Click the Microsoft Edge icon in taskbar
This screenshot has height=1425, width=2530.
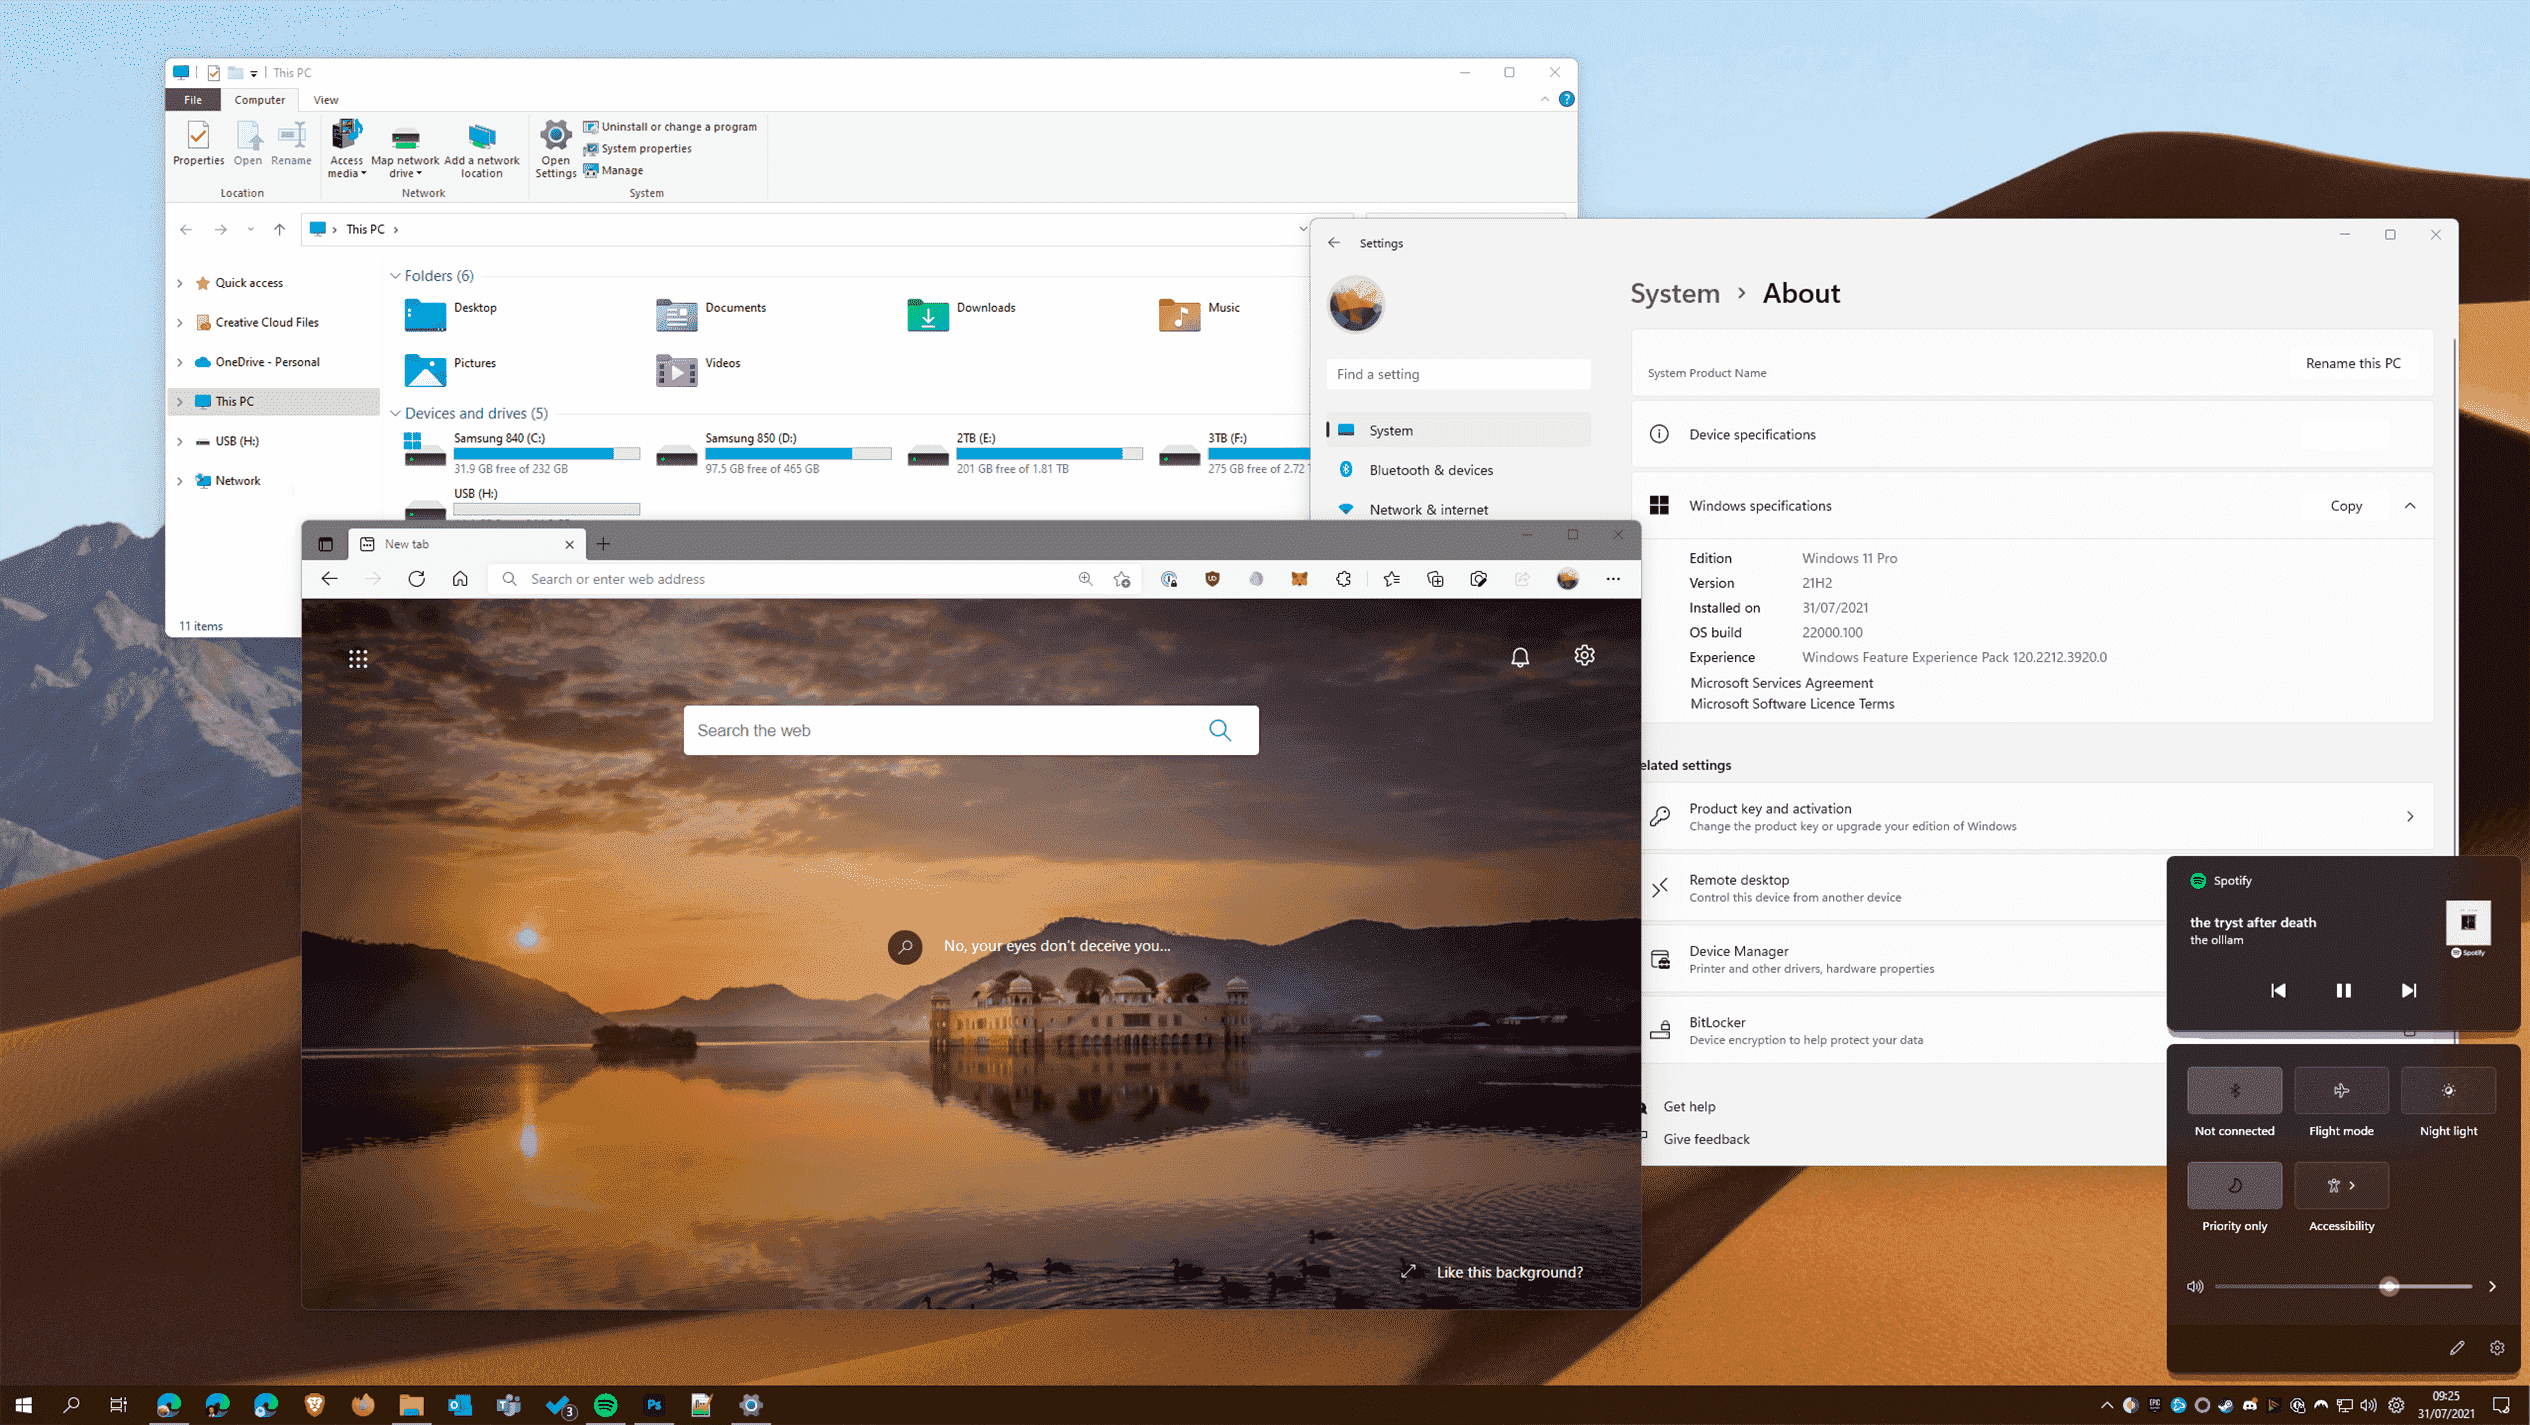[x=169, y=1404]
